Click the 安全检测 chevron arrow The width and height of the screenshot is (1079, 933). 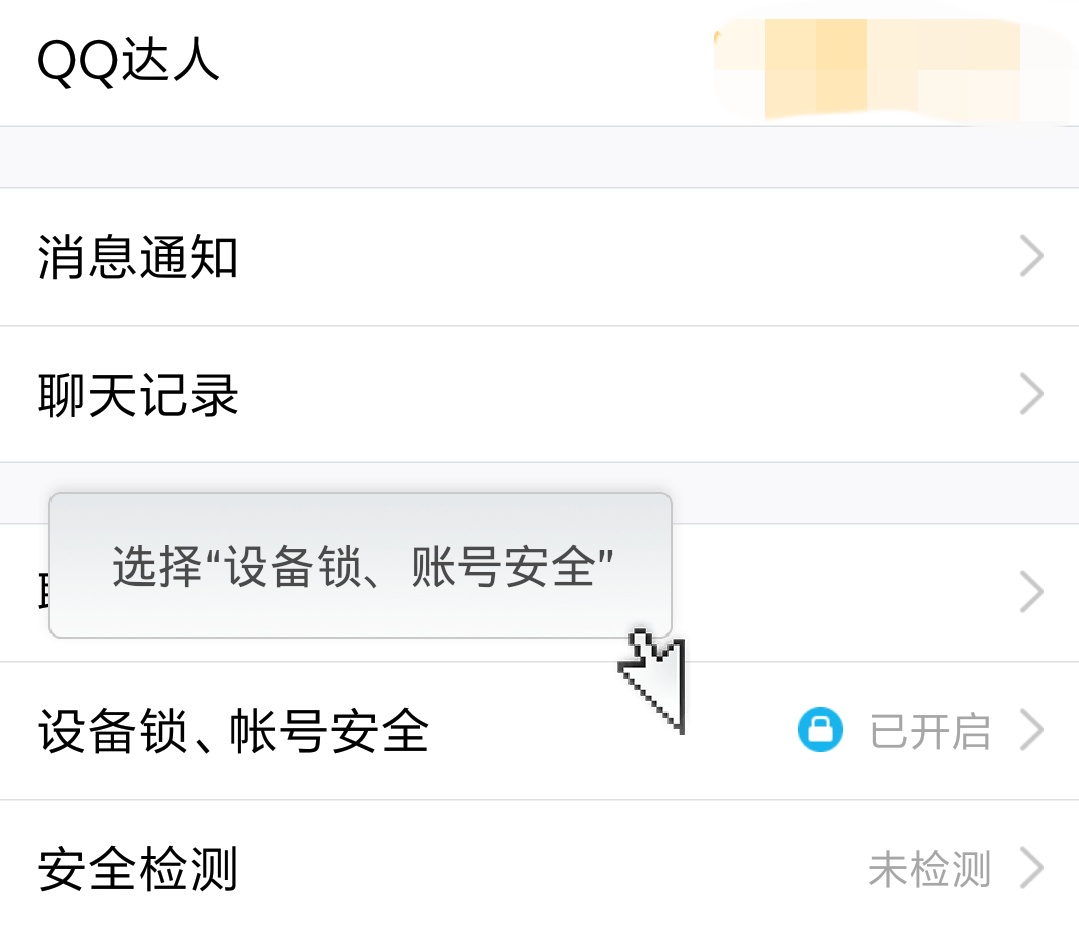coord(1032,868)
